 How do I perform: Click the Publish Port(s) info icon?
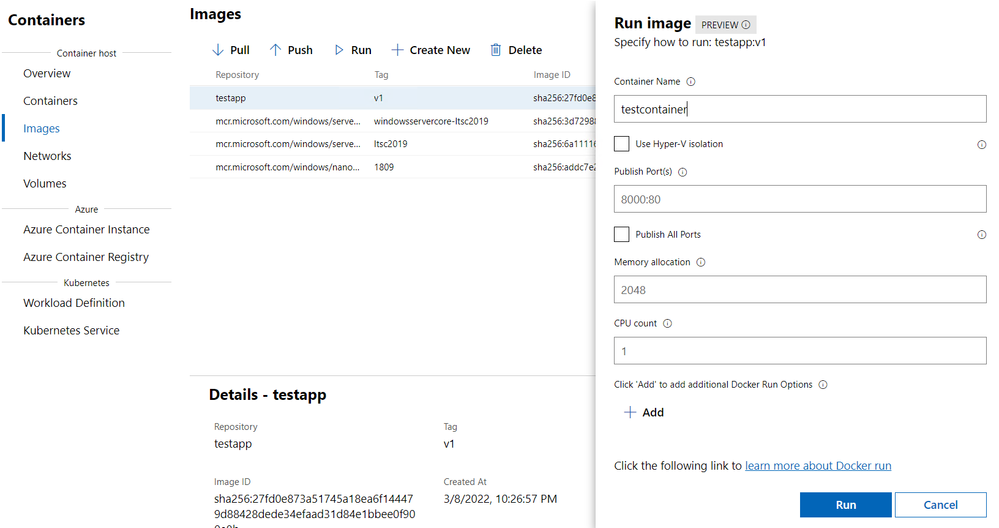(682, 171)
